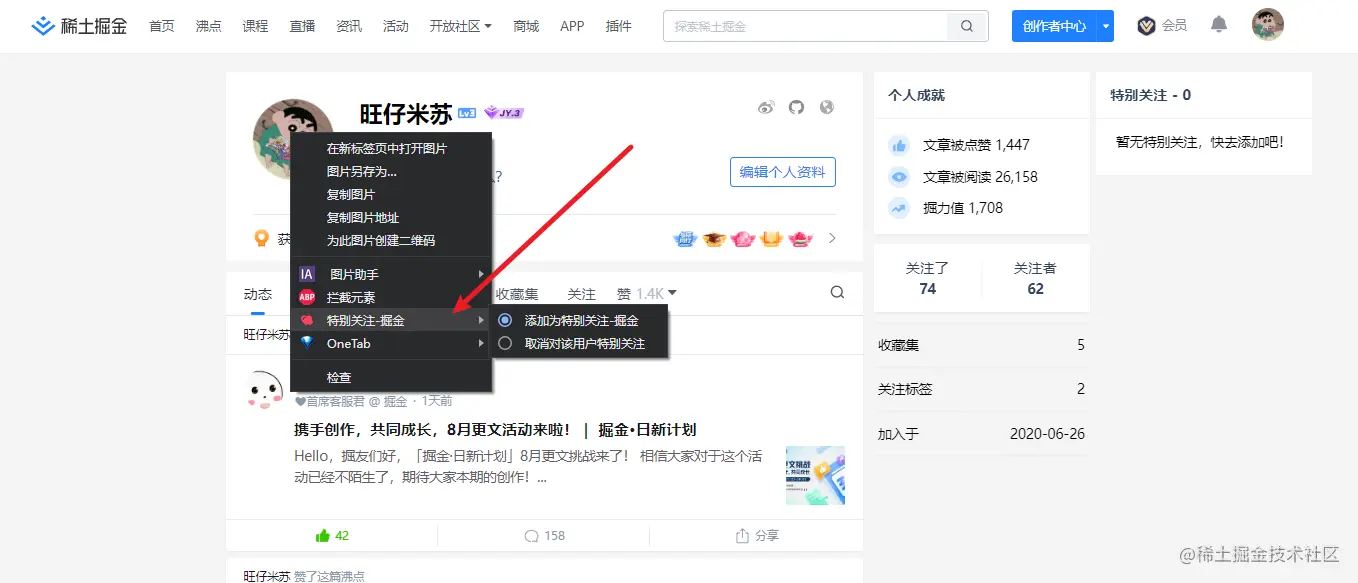The height and width of the screenshot is (583, 1358).
Task: Click the OneTab diamond icon
Action: 307,343
